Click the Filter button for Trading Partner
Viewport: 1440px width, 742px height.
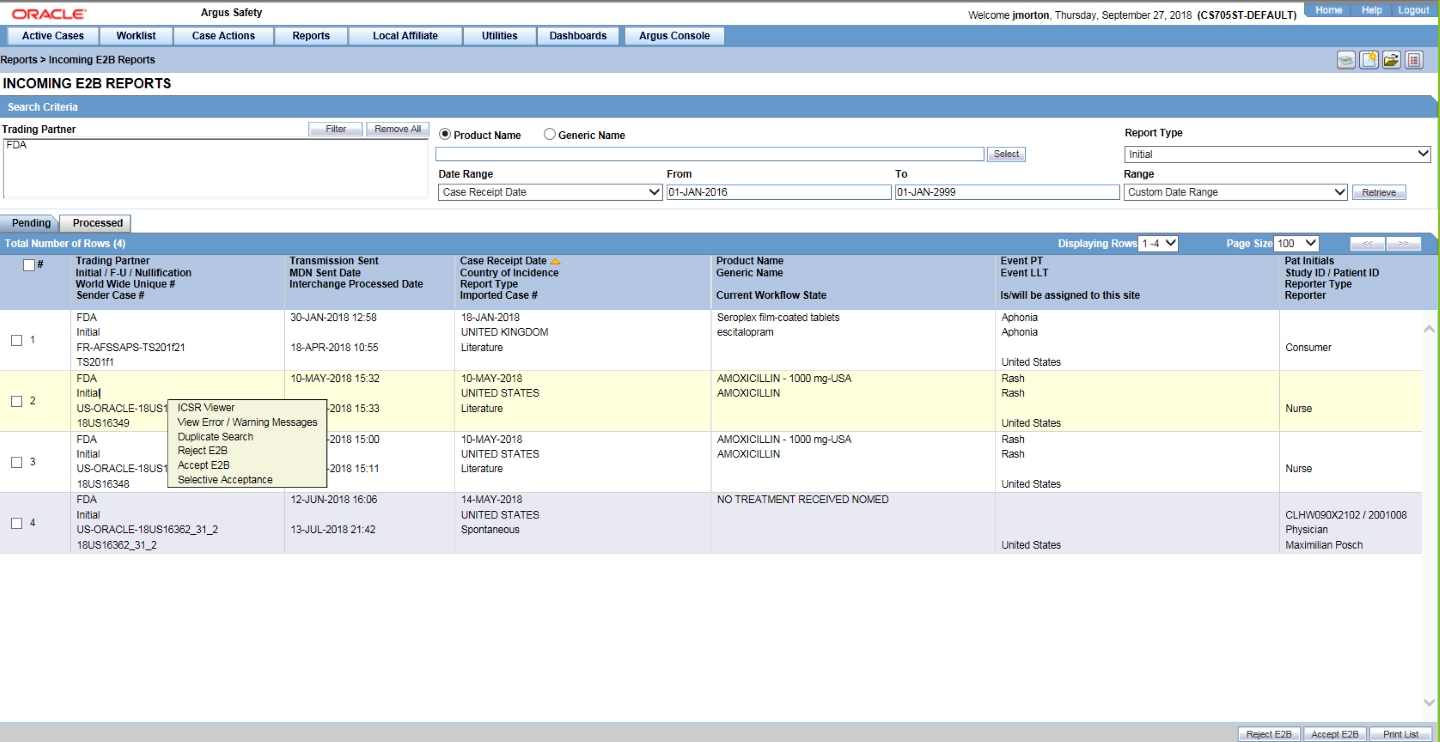pyautogui.click(x=336, y=129)
